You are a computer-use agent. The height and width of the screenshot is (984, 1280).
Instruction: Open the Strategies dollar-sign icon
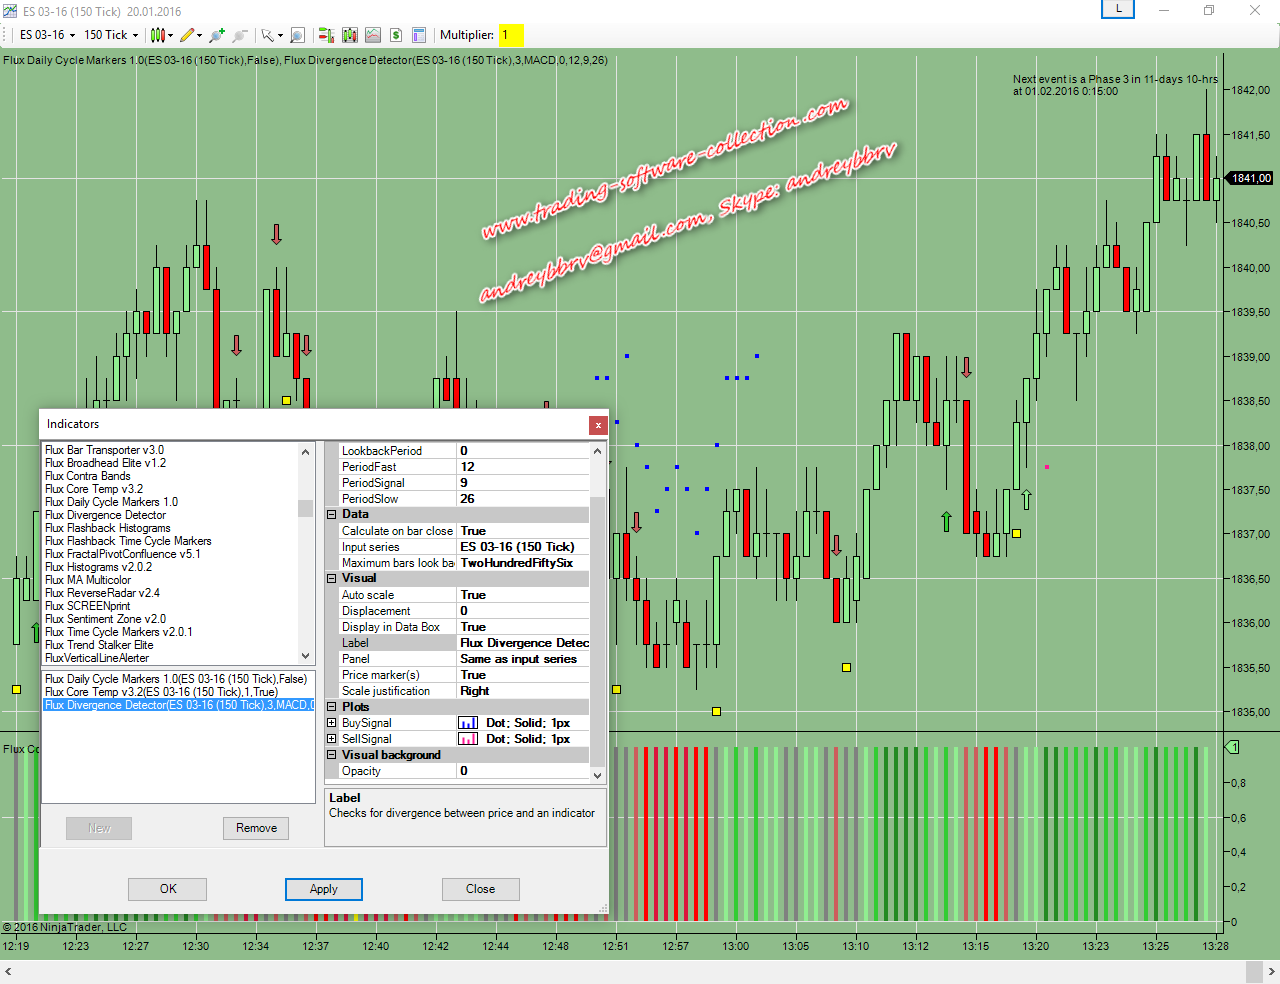point(396,35)
